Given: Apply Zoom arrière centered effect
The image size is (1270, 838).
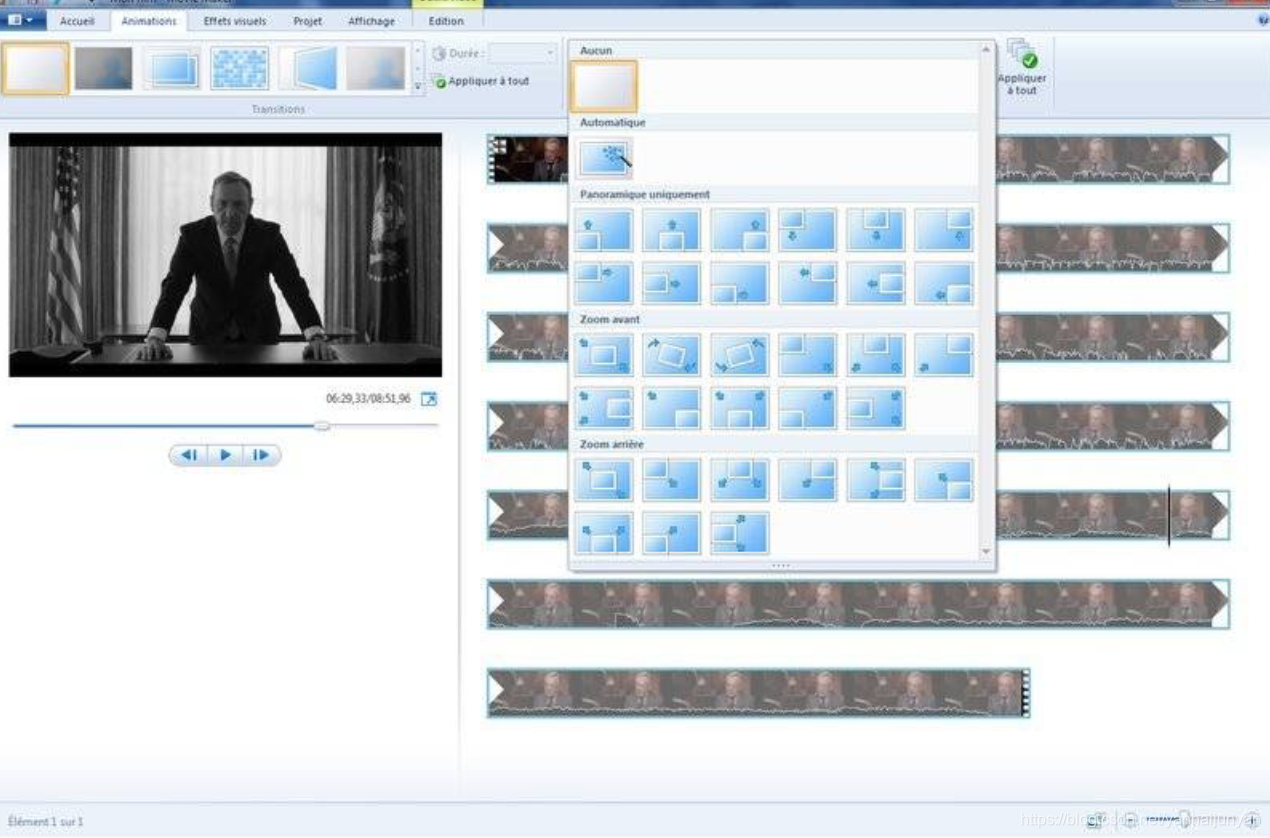Looking at the screenshot, I should pyautogui.click(x=604, y=480).
